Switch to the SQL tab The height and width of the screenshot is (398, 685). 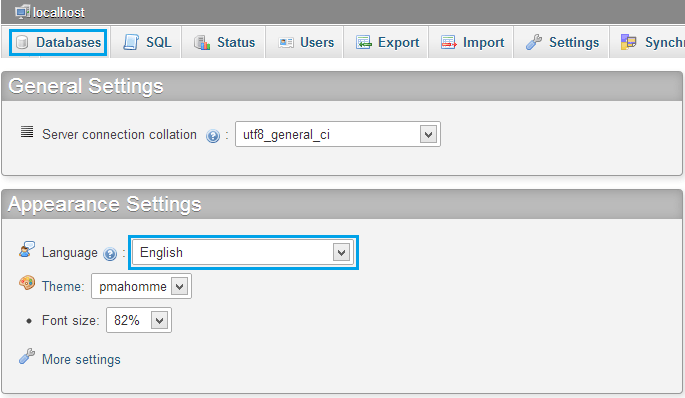pos(147,42)
